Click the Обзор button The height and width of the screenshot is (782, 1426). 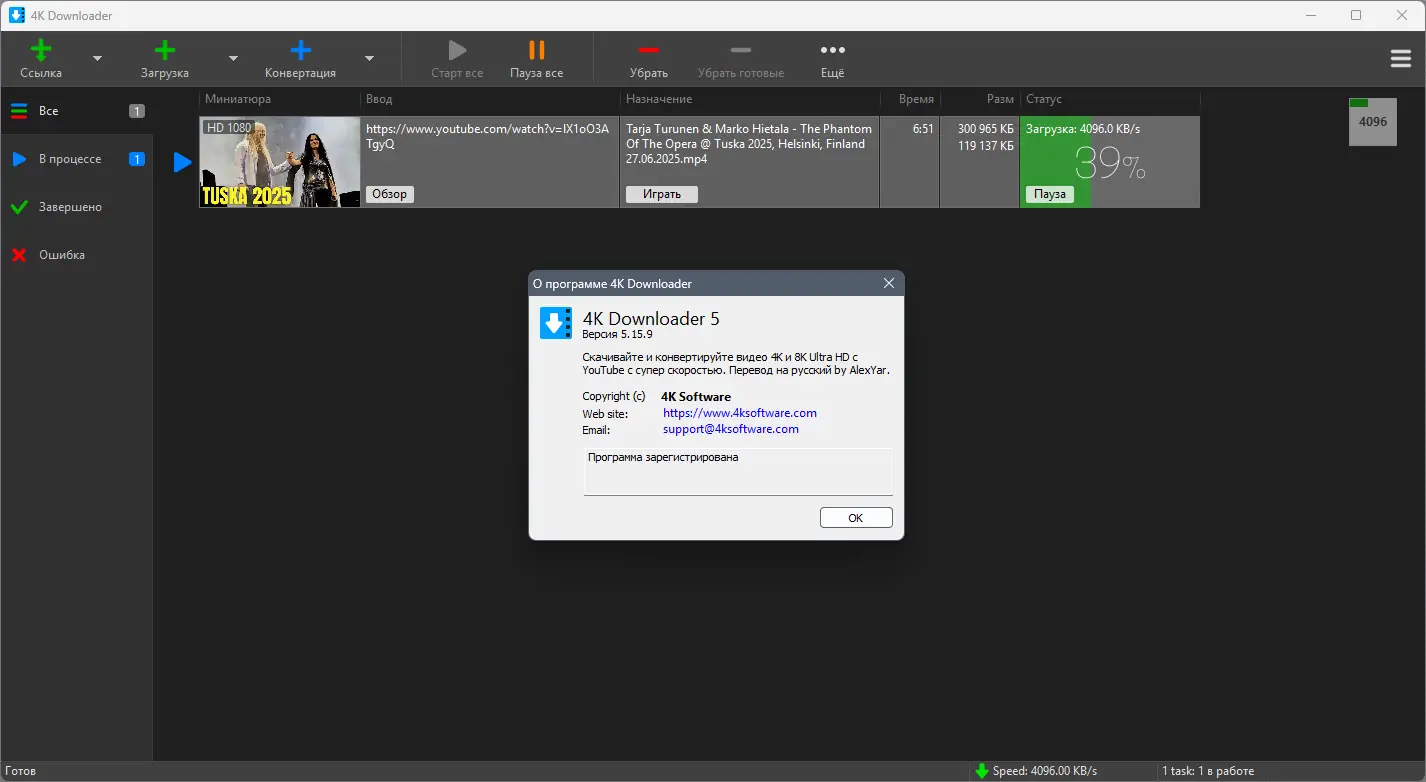pos(390,194)
